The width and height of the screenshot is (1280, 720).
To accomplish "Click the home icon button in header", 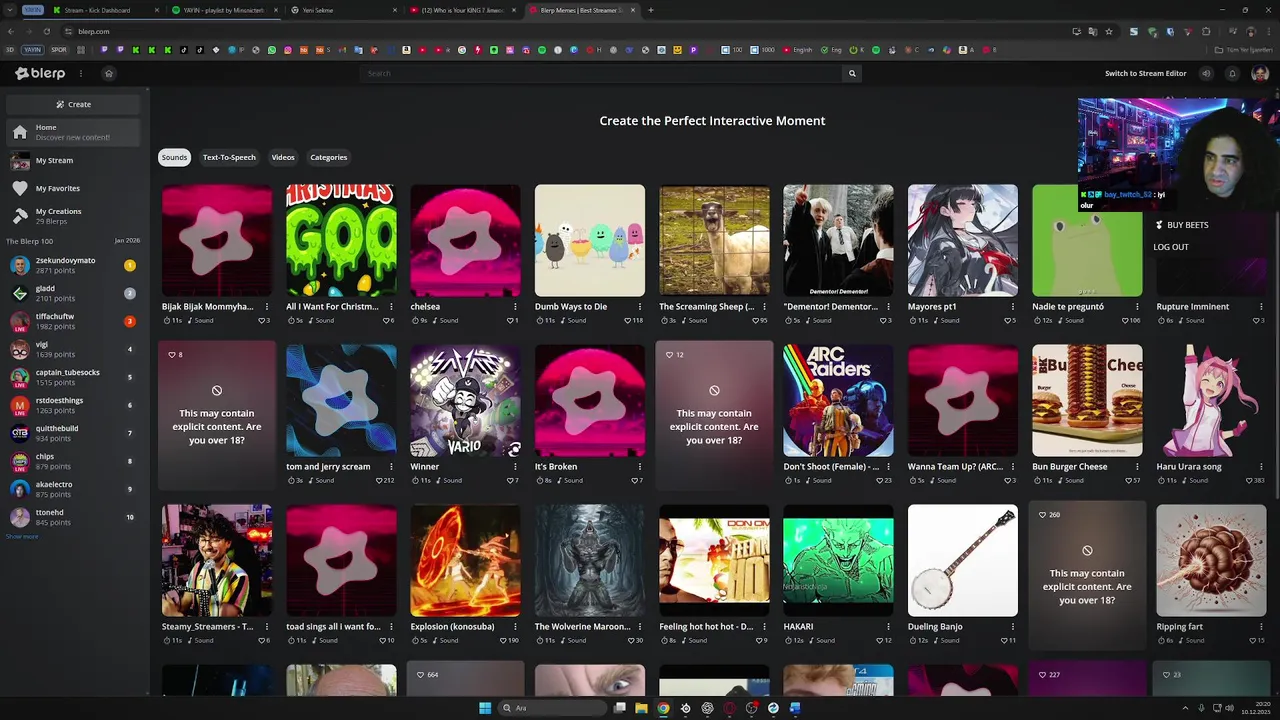I will (x=109, y=73).
